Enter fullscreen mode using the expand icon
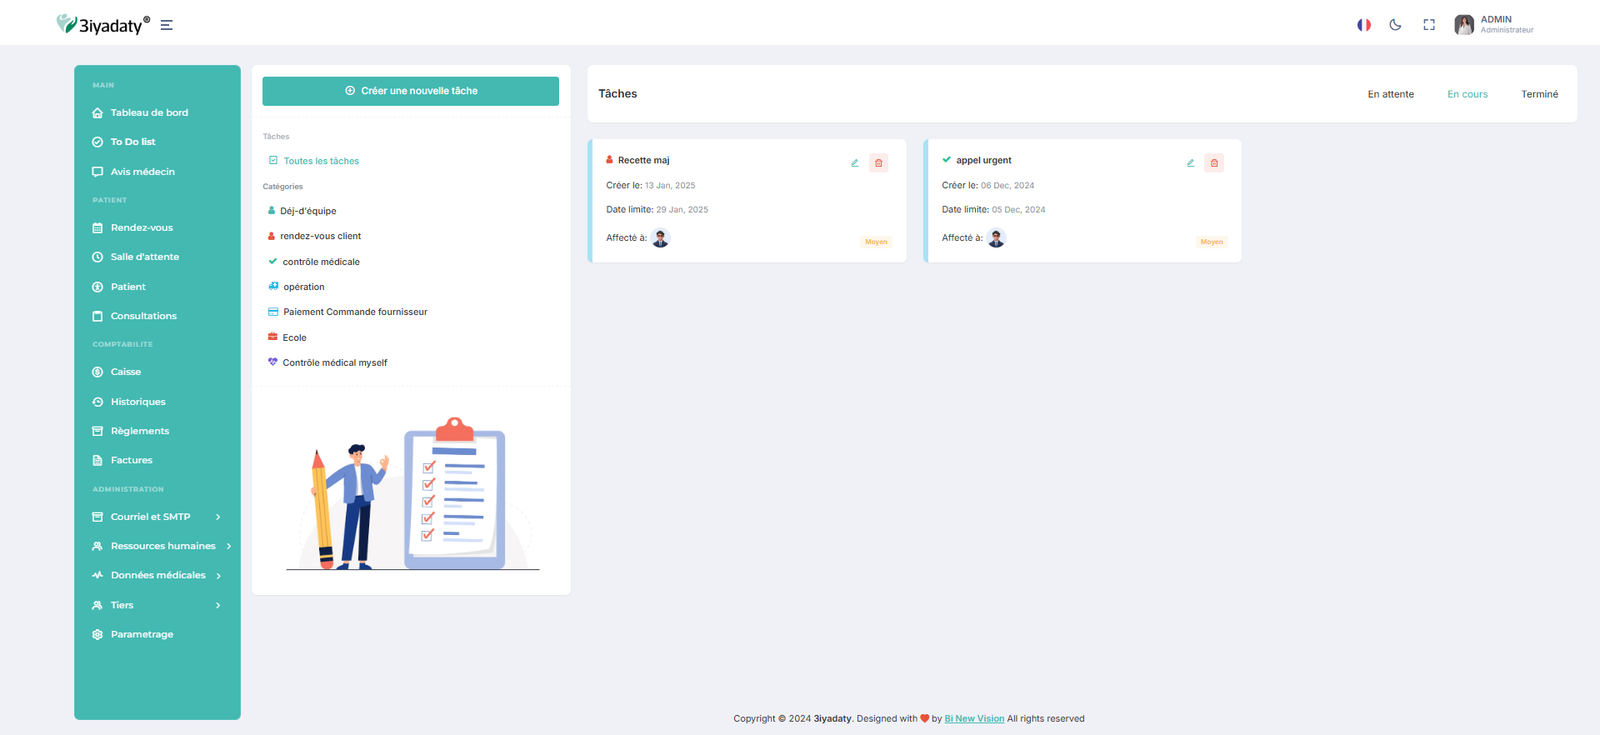The width and height of the screenshot is (1600, 735). [x=1429, y=25]
